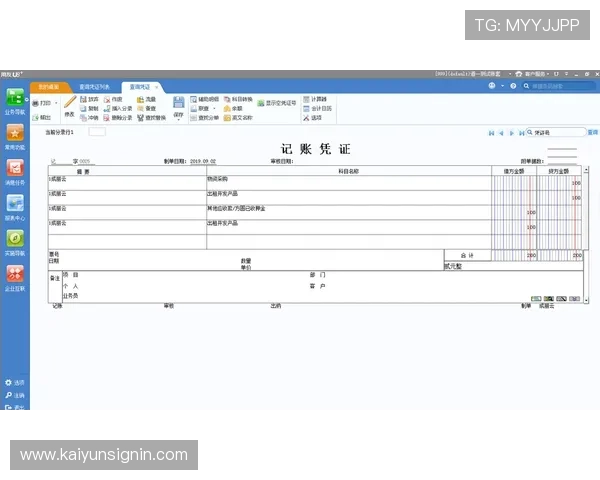Switch to the orange 我的桌面 tab
600x480 pixels.
(49, 87)
